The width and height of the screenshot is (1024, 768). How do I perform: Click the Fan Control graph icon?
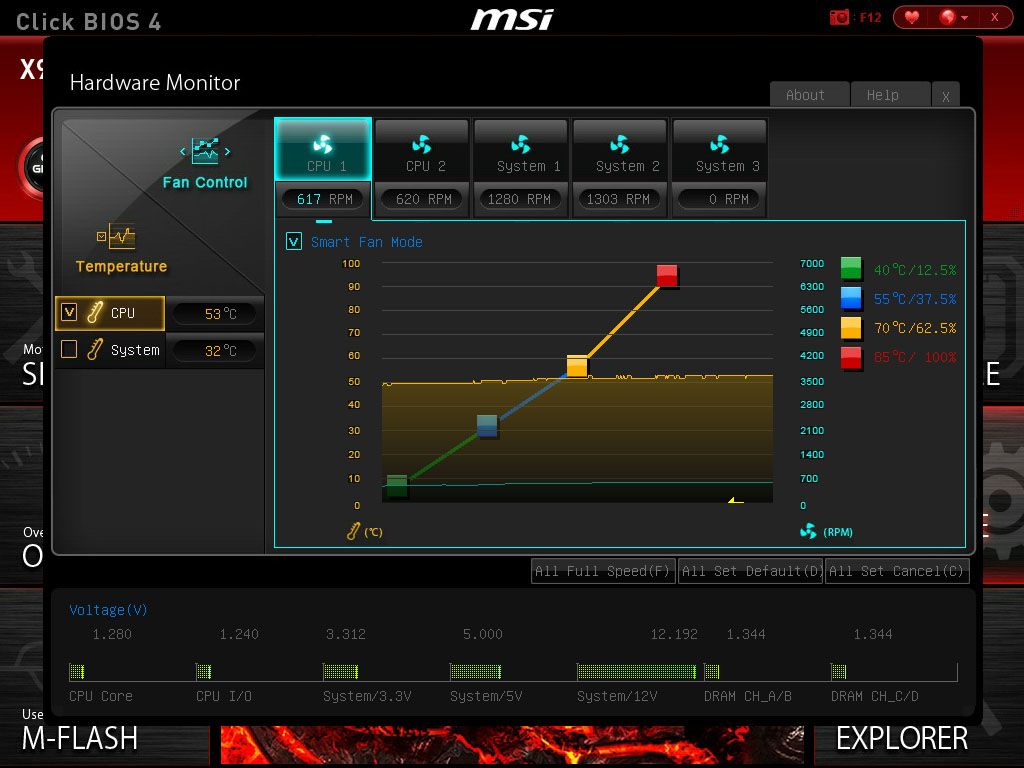(x=205, y=151)
